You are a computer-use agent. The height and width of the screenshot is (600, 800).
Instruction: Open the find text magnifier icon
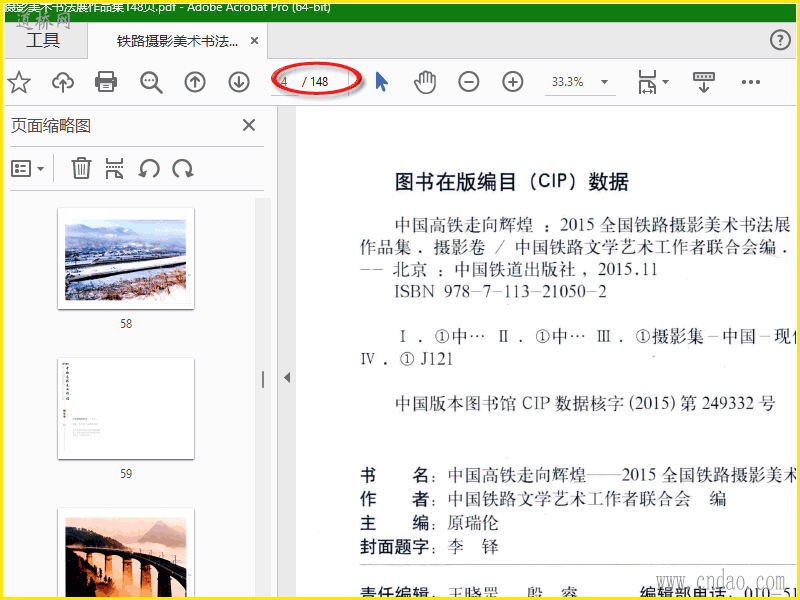pos(151,82)
